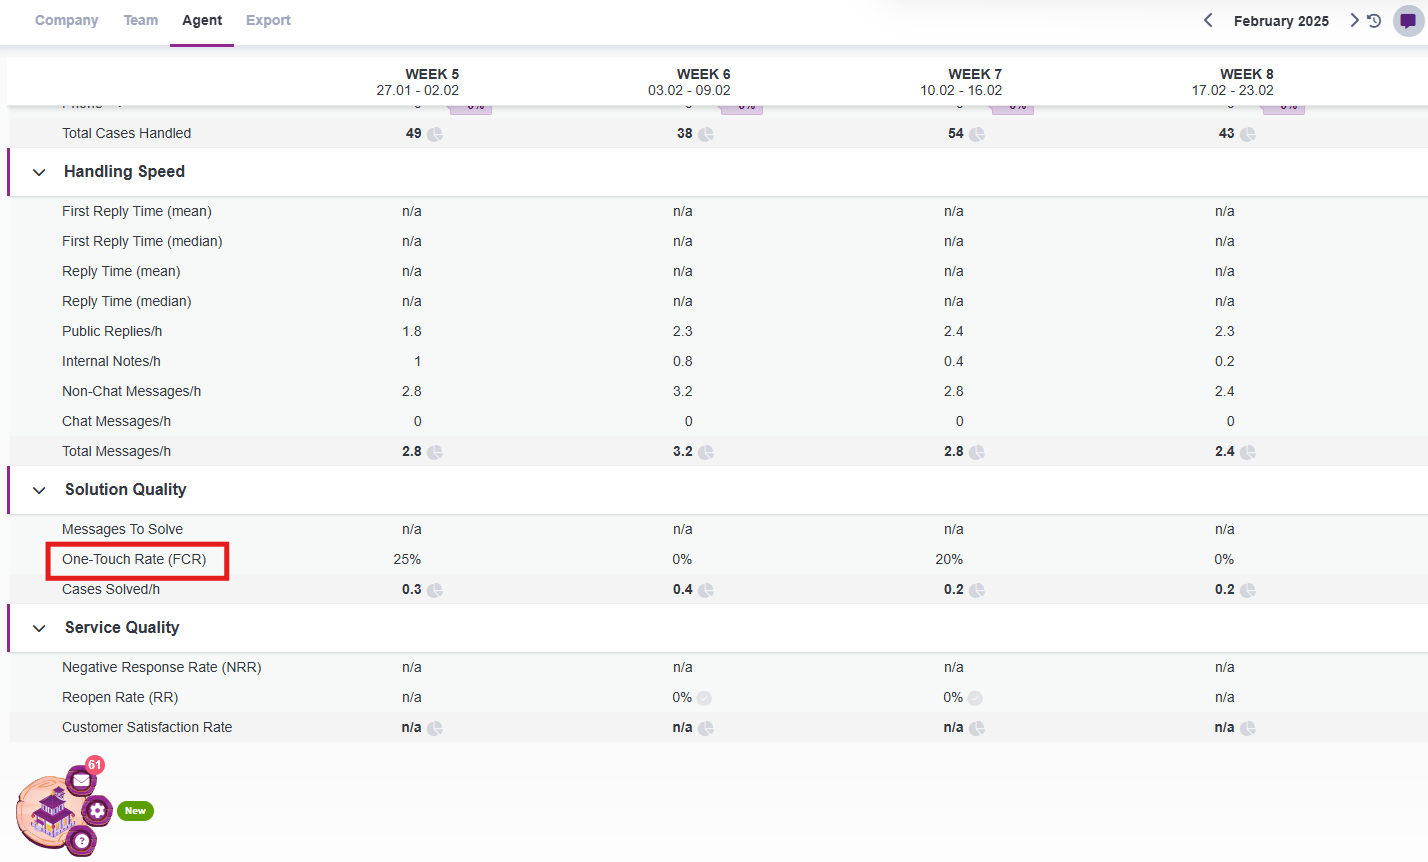The image size is (1428, 862).
Task: Click the Handling Speed section title
Action: click(124, 172)
